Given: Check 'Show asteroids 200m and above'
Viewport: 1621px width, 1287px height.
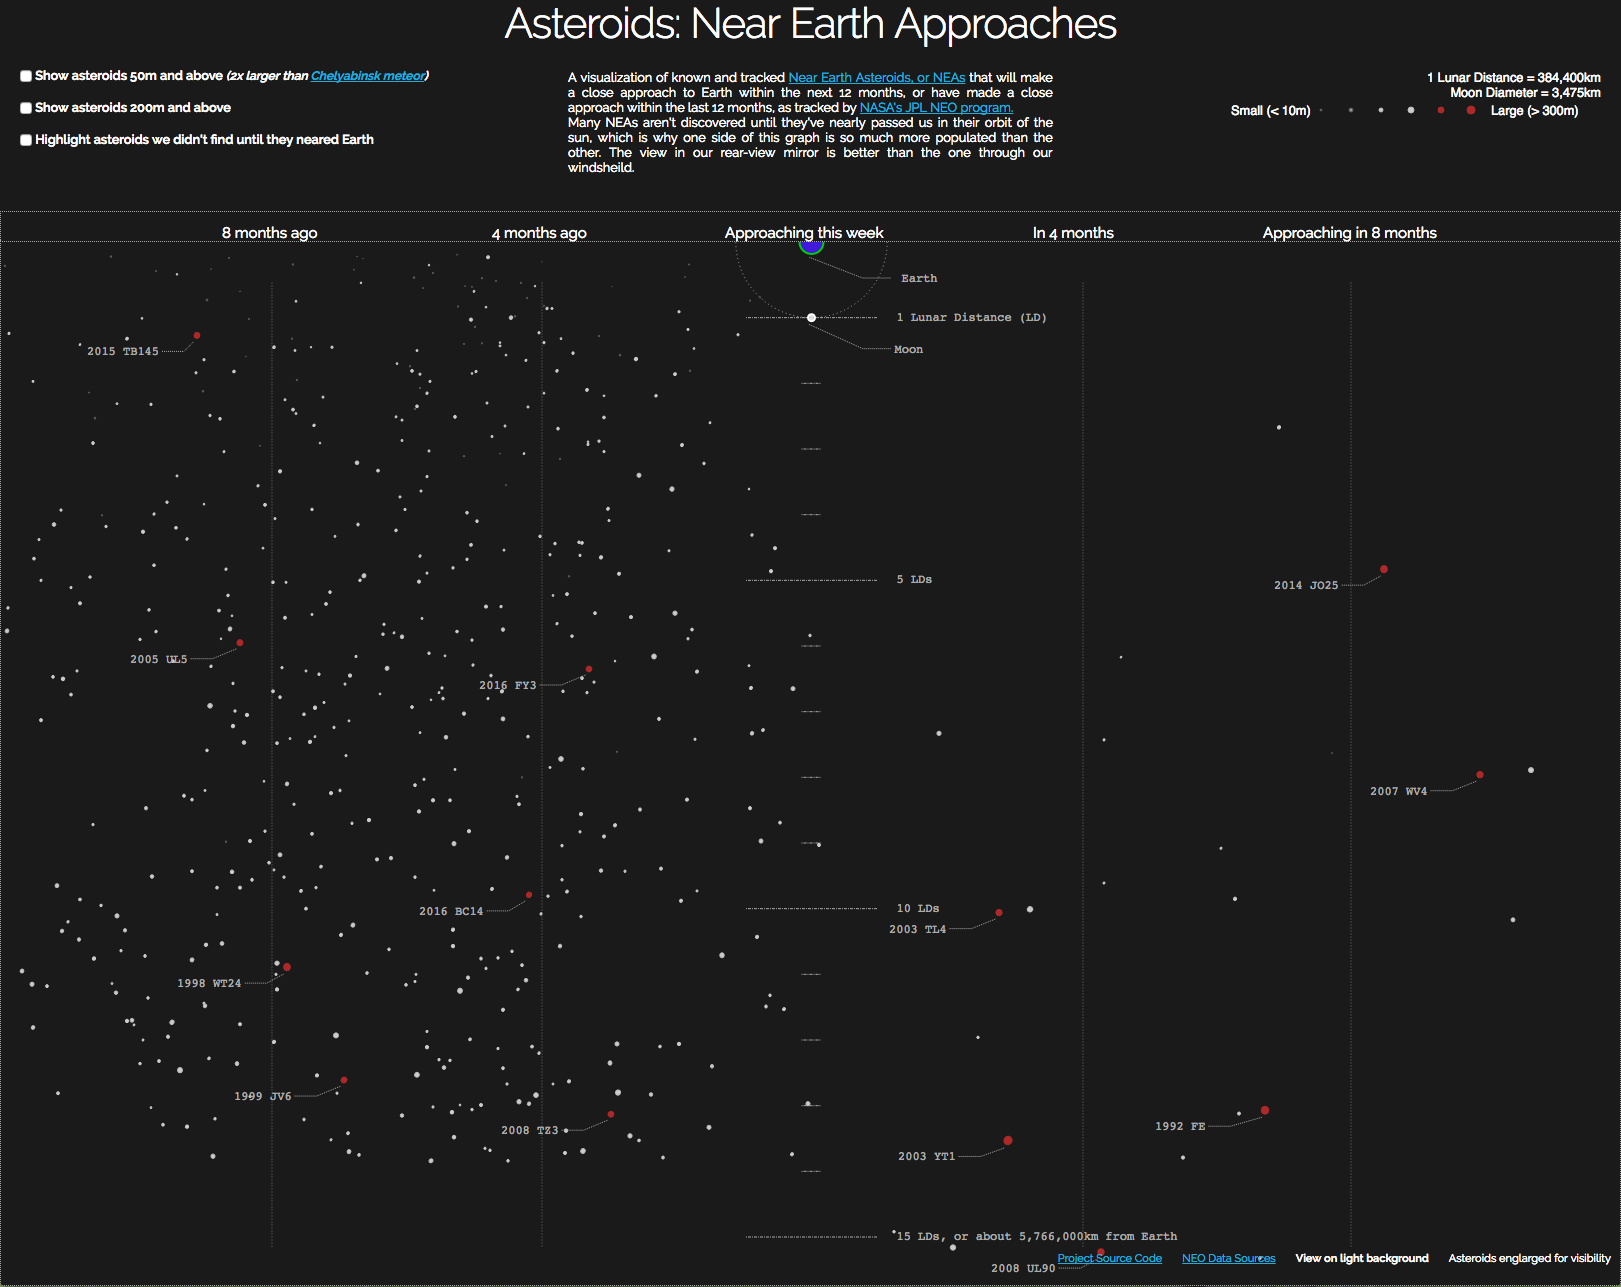Looking at the screenshot, I should pos(25,107).
